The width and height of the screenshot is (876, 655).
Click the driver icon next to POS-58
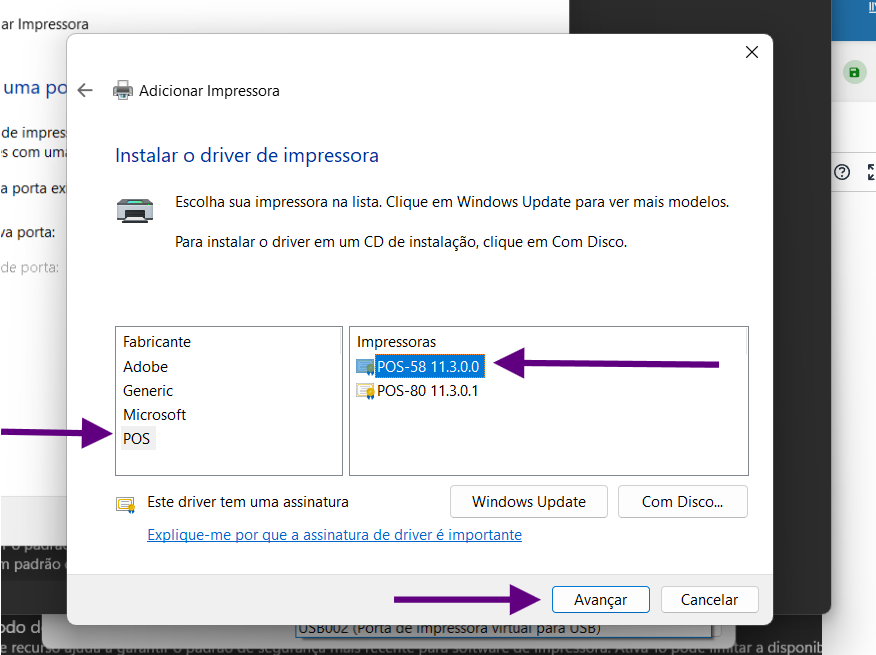pyautogui.click(x=365, y=367)
